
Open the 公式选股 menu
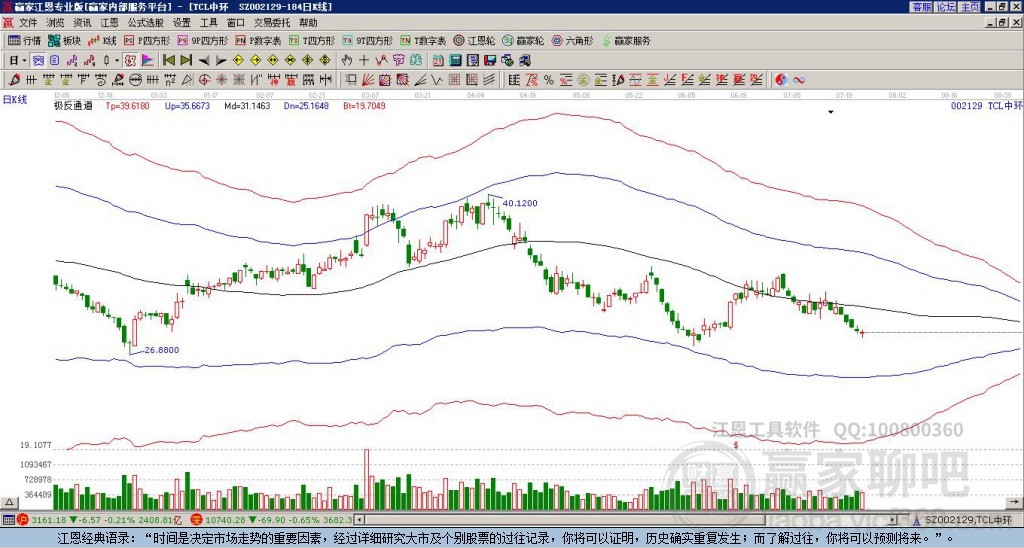click(146, 23)
